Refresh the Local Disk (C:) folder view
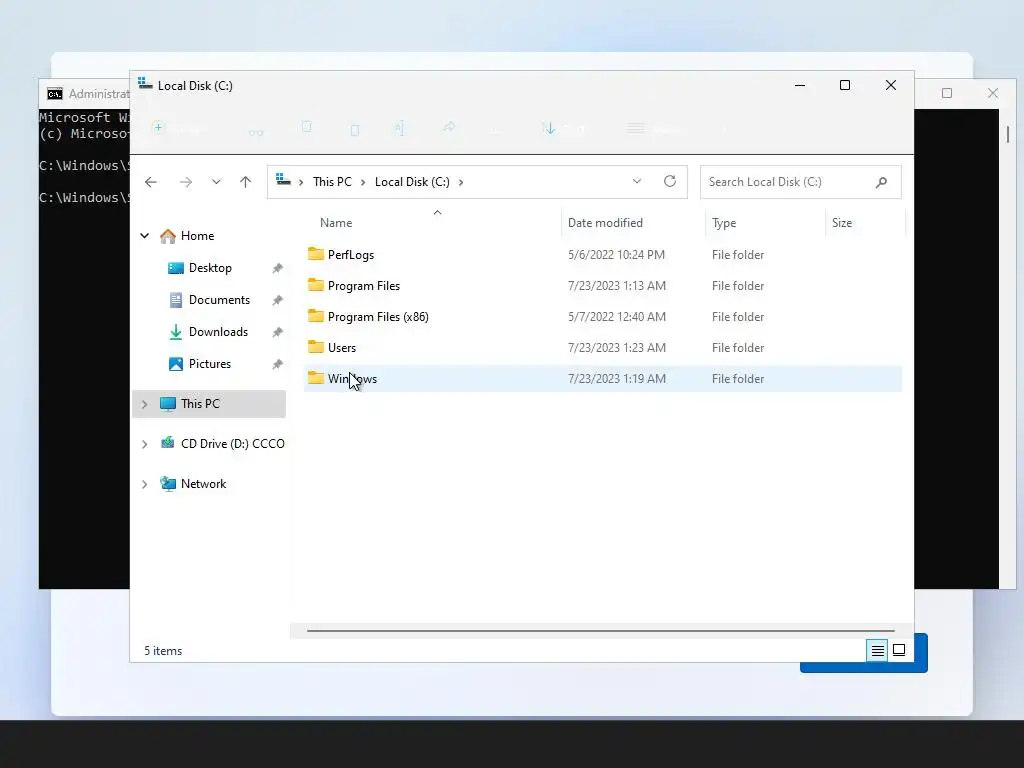The width and height of the screenshot is (1024, 768). 670,182
